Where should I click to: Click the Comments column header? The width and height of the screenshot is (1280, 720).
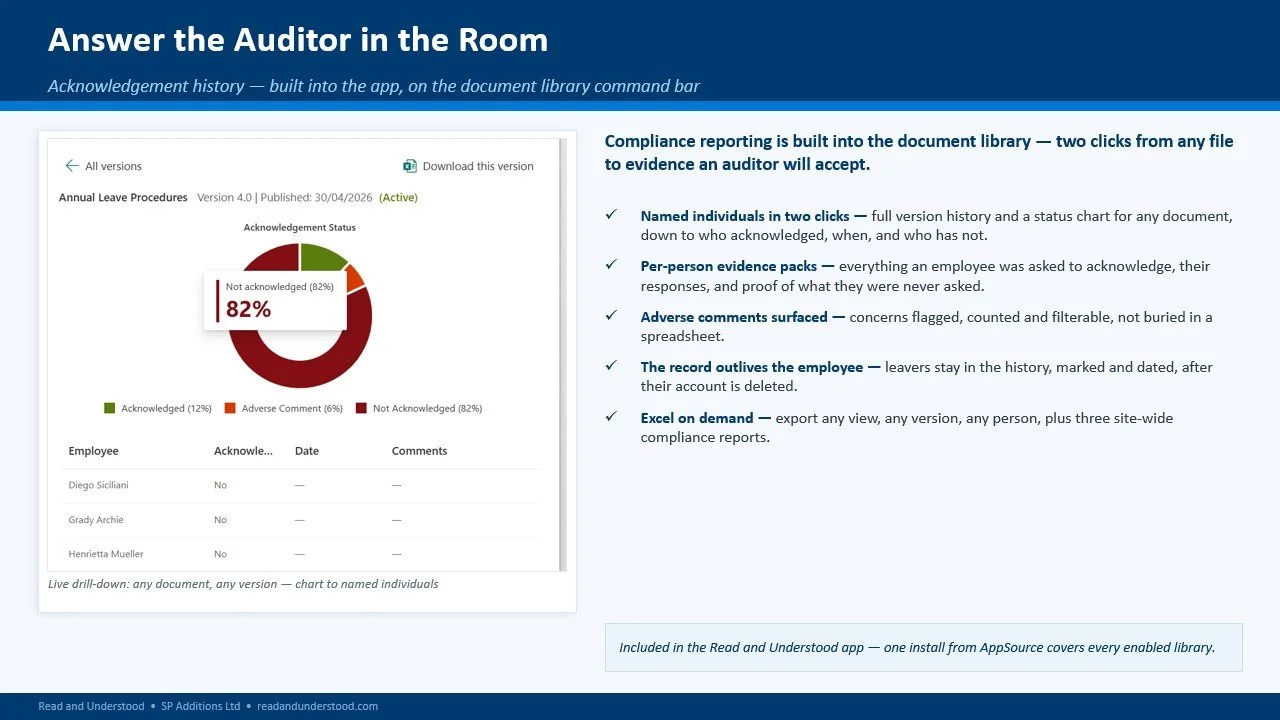(x=419, y=451)
